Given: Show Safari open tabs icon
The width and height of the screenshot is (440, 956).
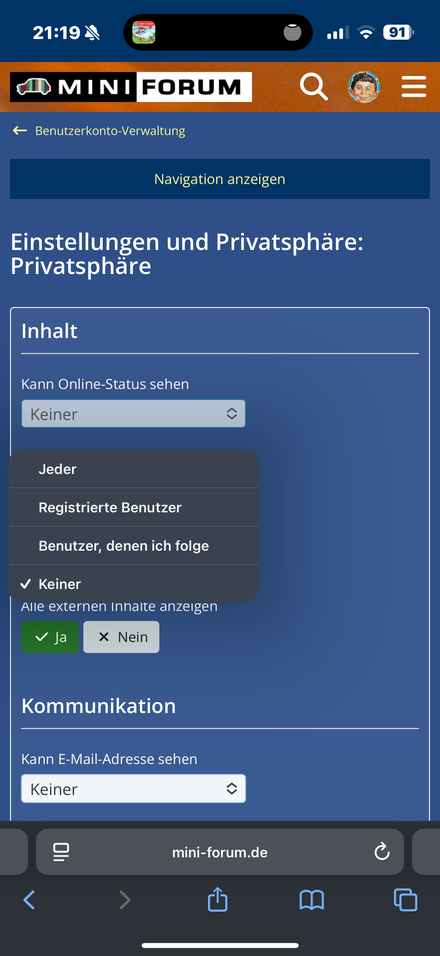Looking at the screenshot, I should pyautogui.click(x=405, y=900).
